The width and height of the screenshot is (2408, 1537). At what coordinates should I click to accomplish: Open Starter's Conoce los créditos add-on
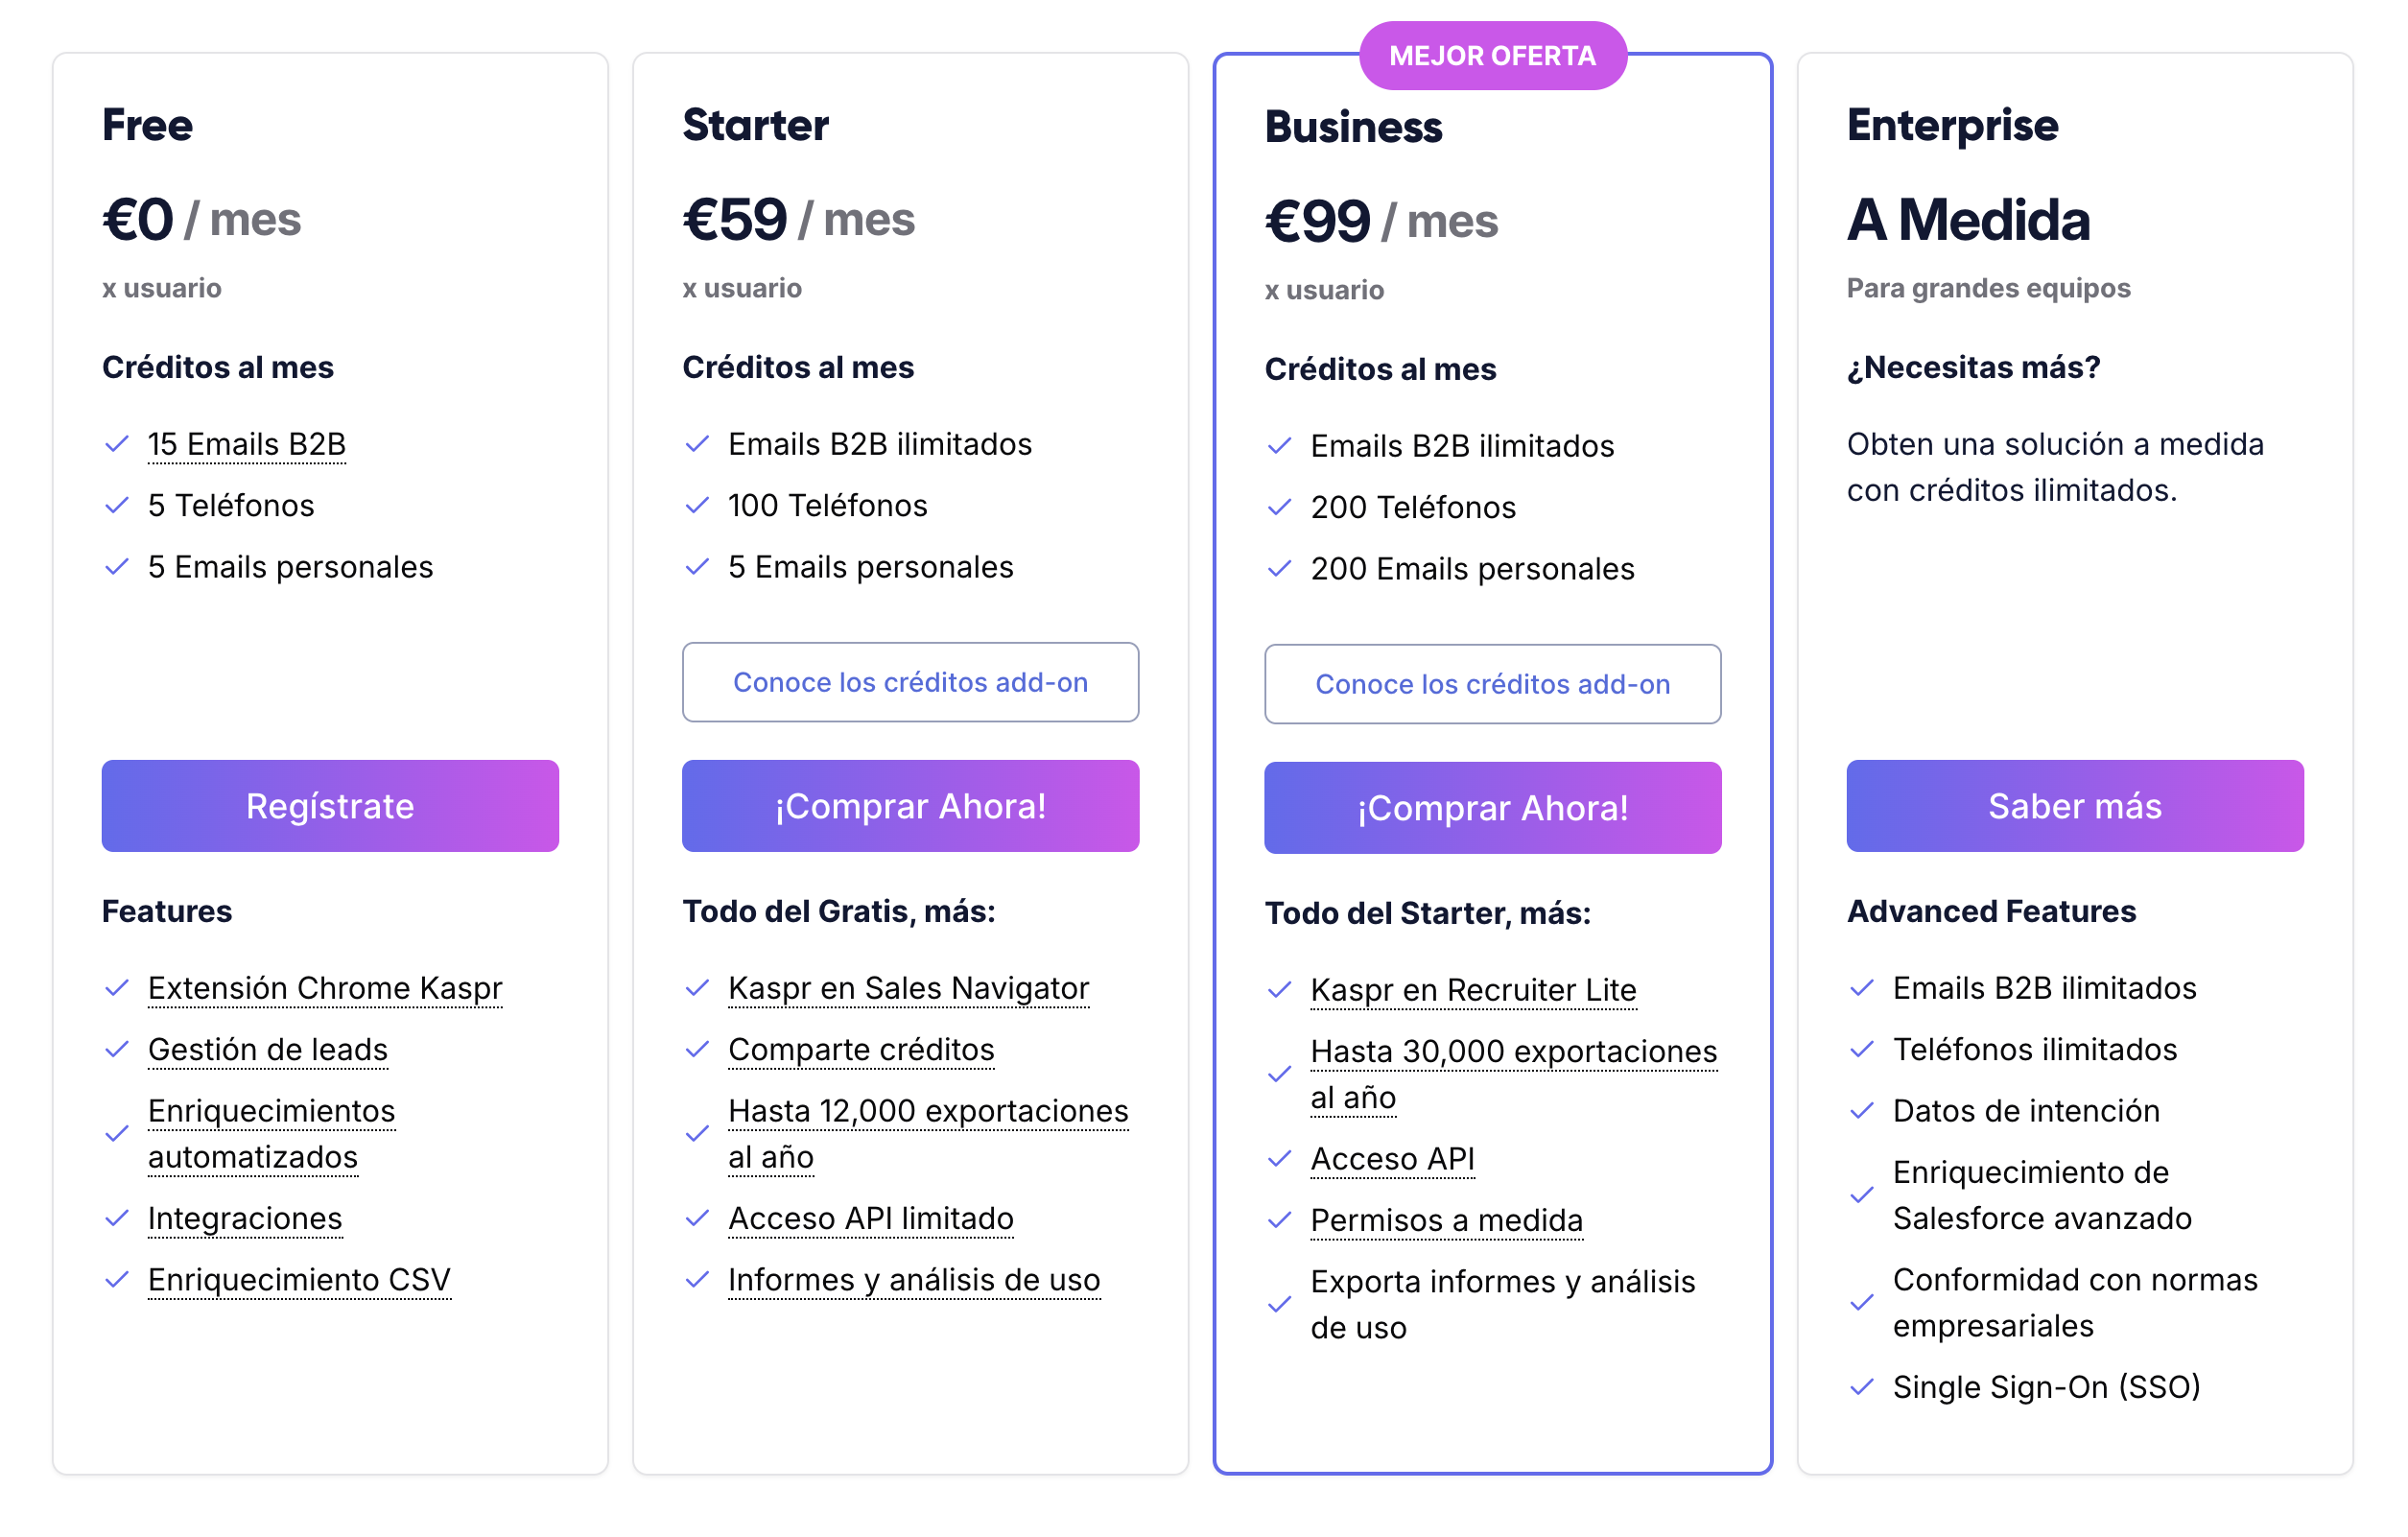click(x=910, y=682)
